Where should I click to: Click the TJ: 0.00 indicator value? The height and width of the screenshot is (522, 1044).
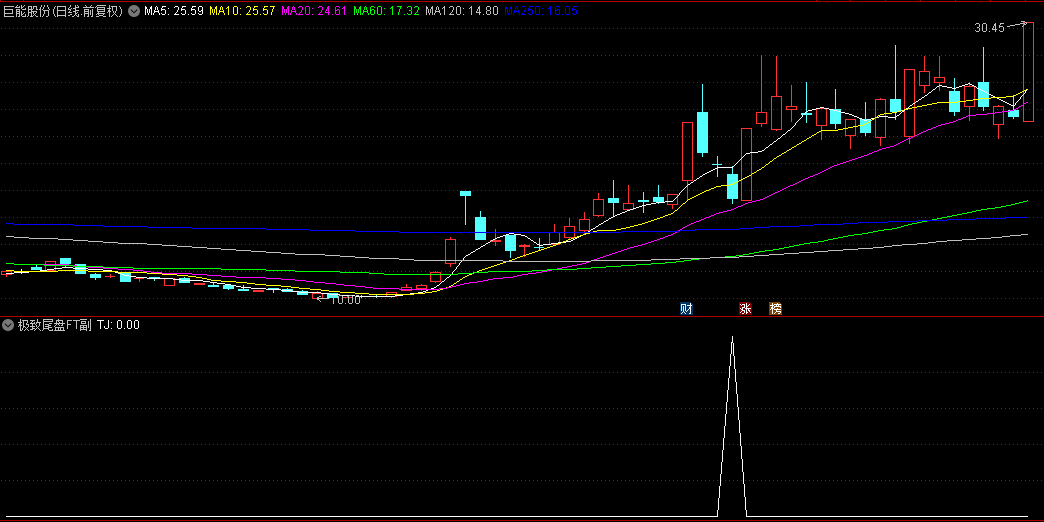tap(119, 325)
